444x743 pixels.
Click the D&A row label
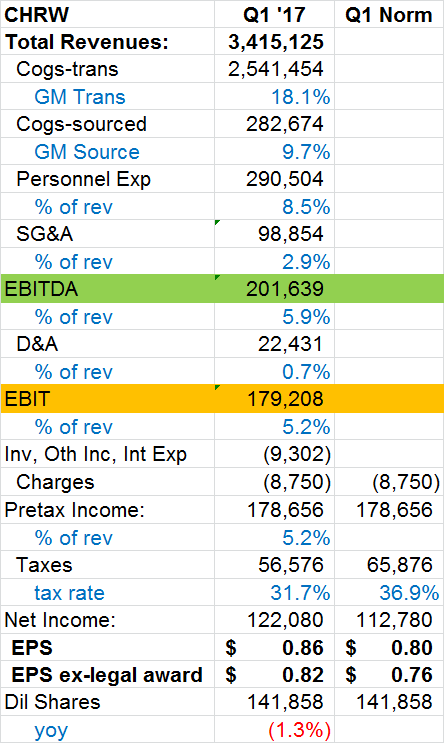(x=37, y=344)
